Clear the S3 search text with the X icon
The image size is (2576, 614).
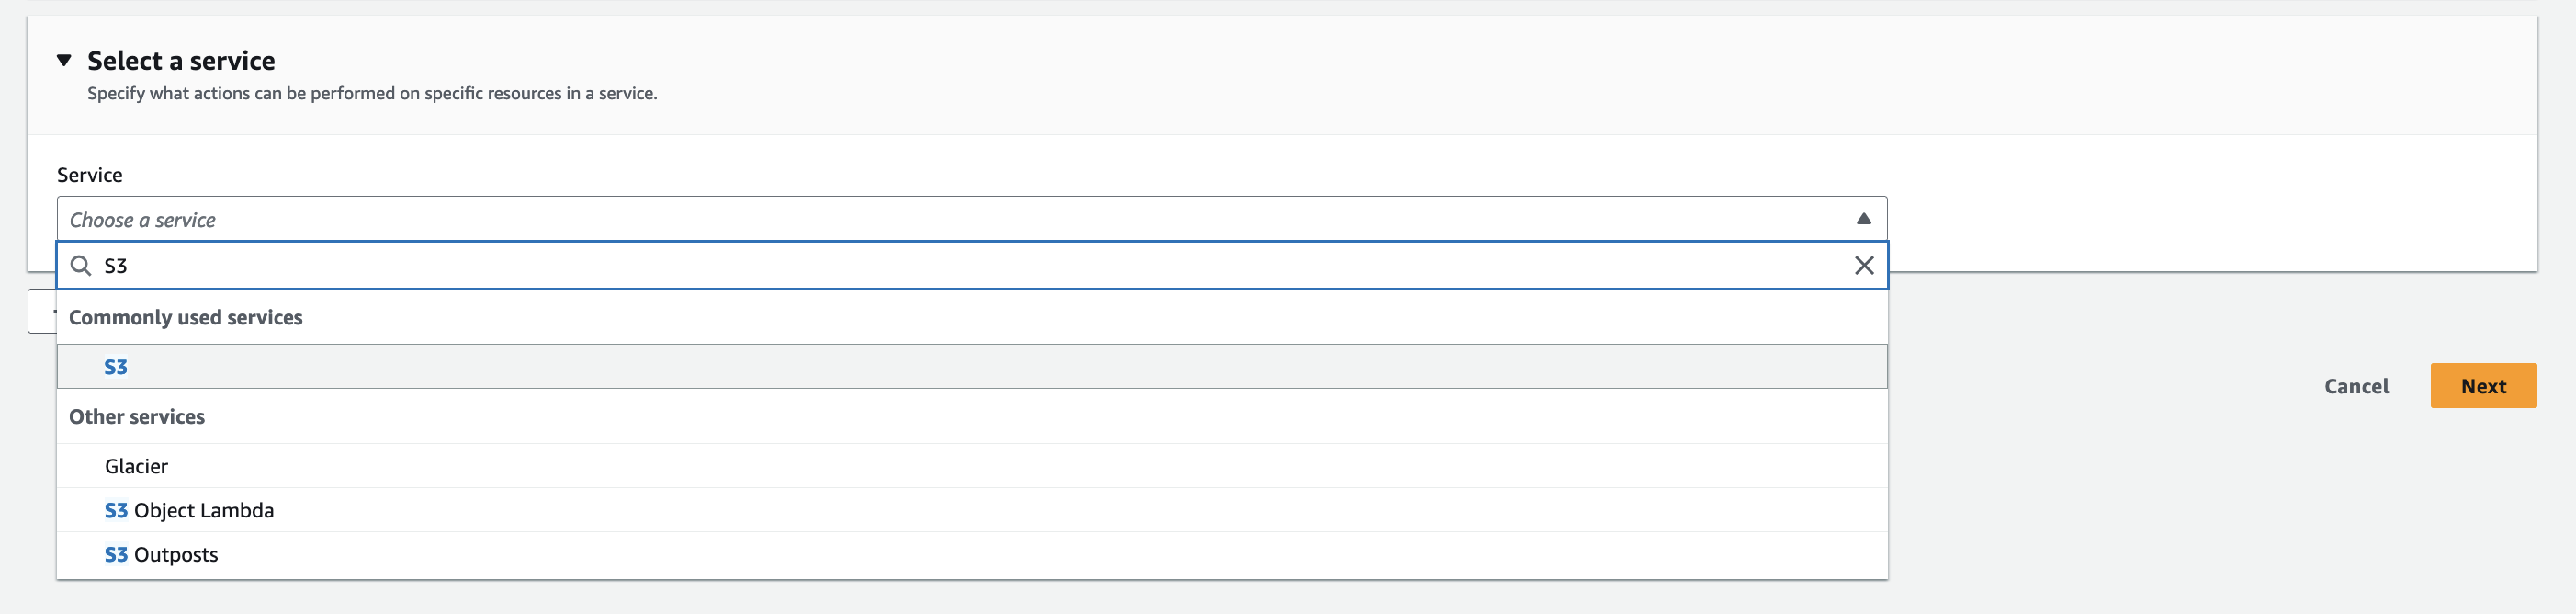point(1863,265)
